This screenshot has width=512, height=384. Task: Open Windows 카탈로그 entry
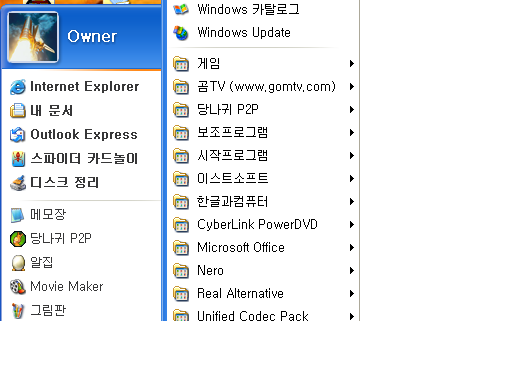(x=263, y=9)
